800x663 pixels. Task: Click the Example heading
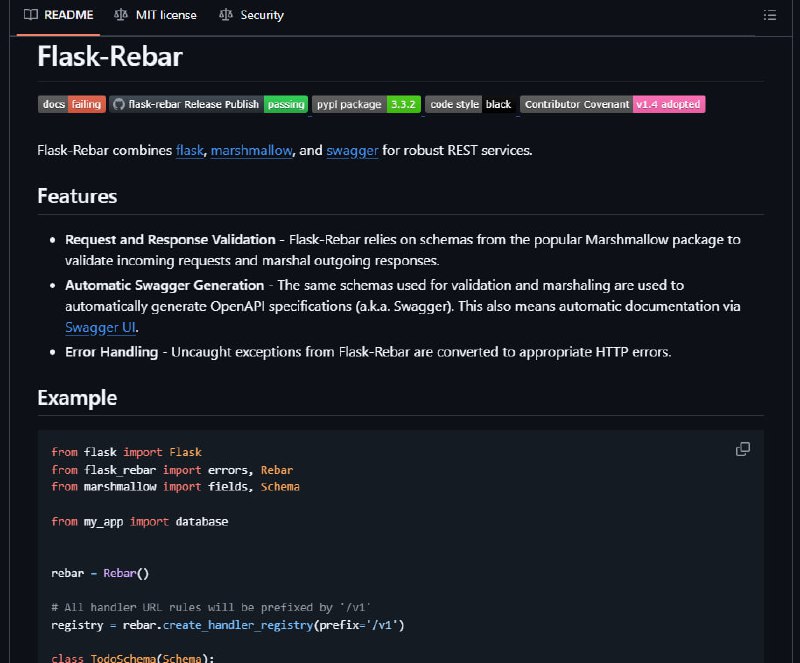[x=77, y=398]
